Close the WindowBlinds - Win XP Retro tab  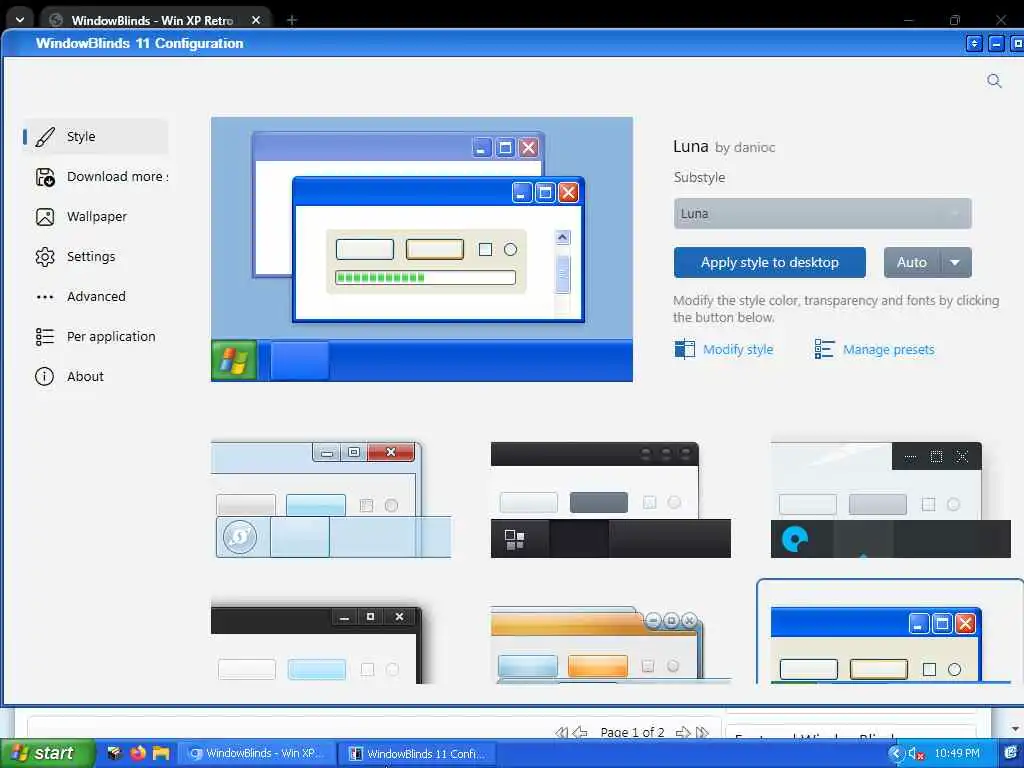[x=256, y=20]
